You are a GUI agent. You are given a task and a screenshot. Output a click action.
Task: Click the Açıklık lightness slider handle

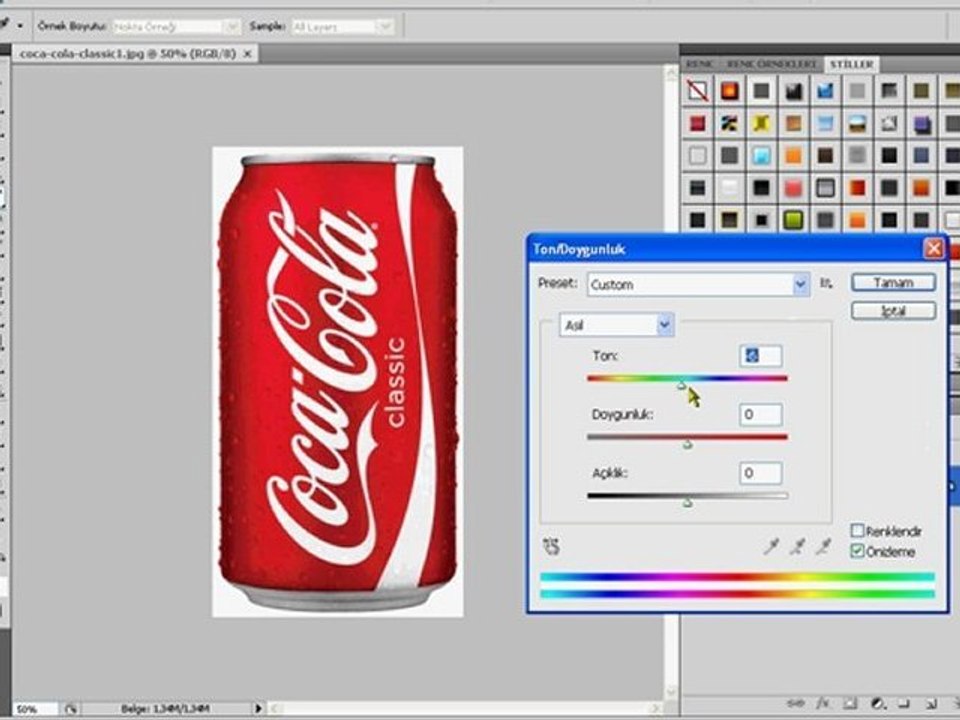688,503
